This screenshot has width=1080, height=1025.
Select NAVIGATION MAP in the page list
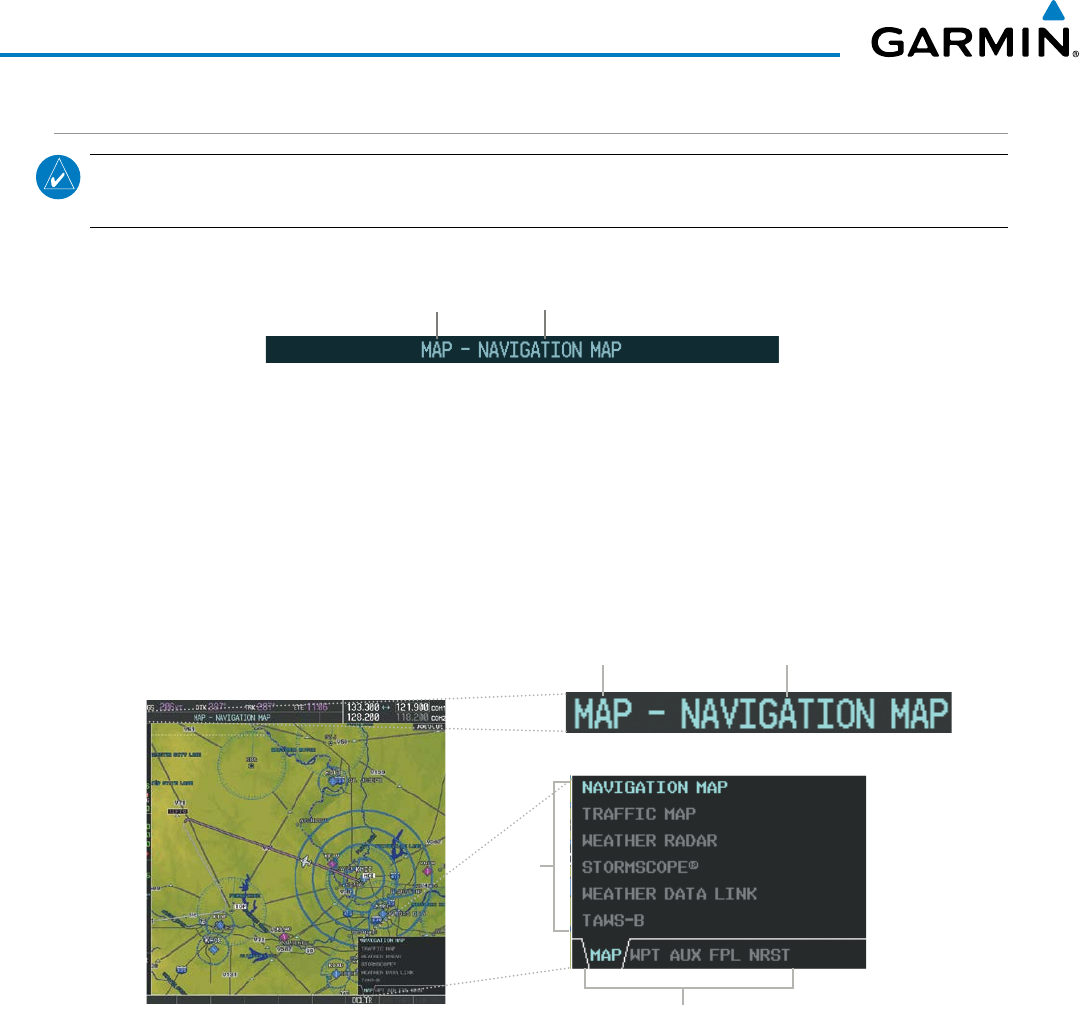click(654, 787)
